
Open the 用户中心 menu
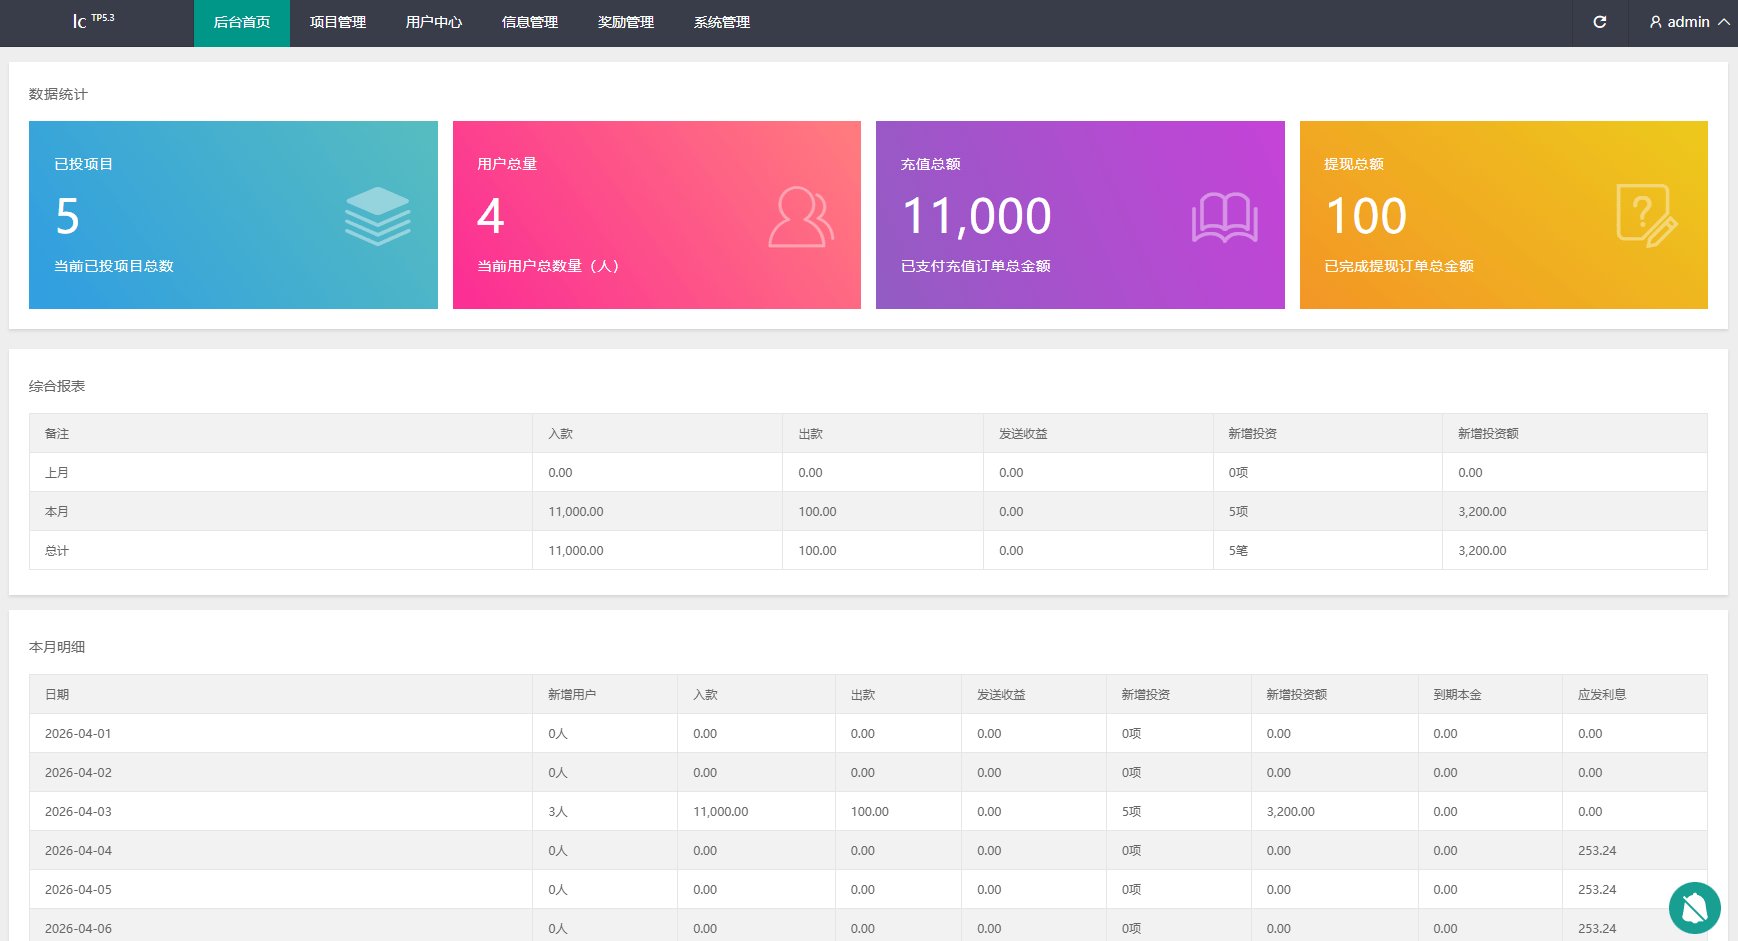[434, 22]
